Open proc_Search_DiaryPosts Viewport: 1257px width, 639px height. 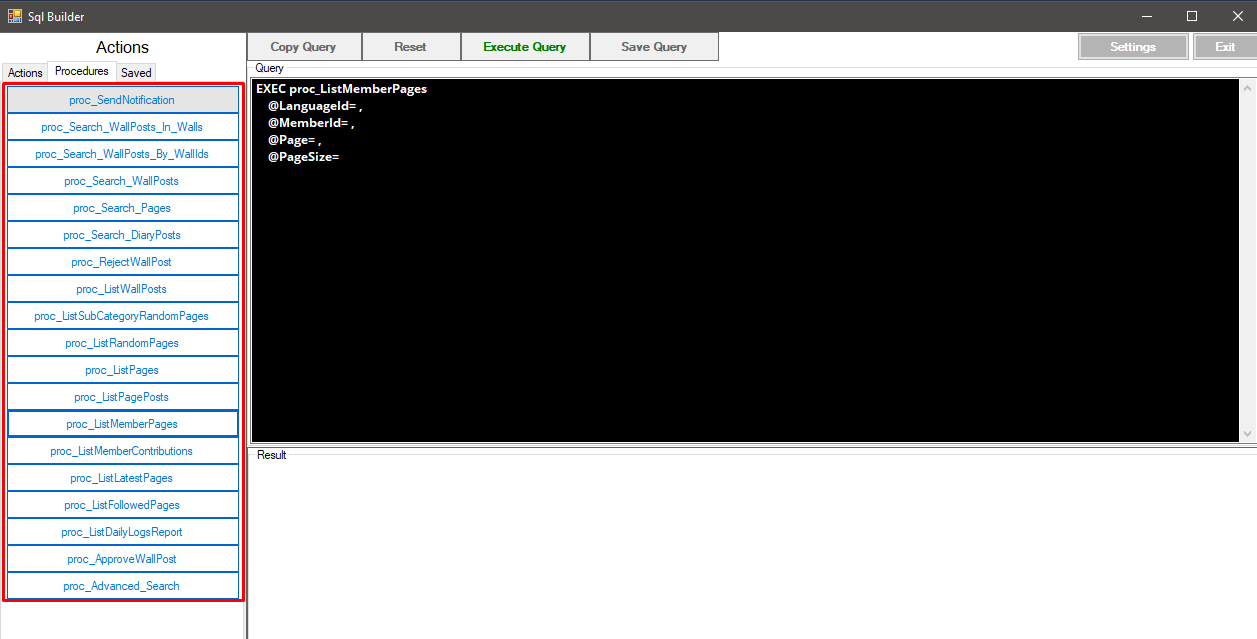click(x=122, y=234)
